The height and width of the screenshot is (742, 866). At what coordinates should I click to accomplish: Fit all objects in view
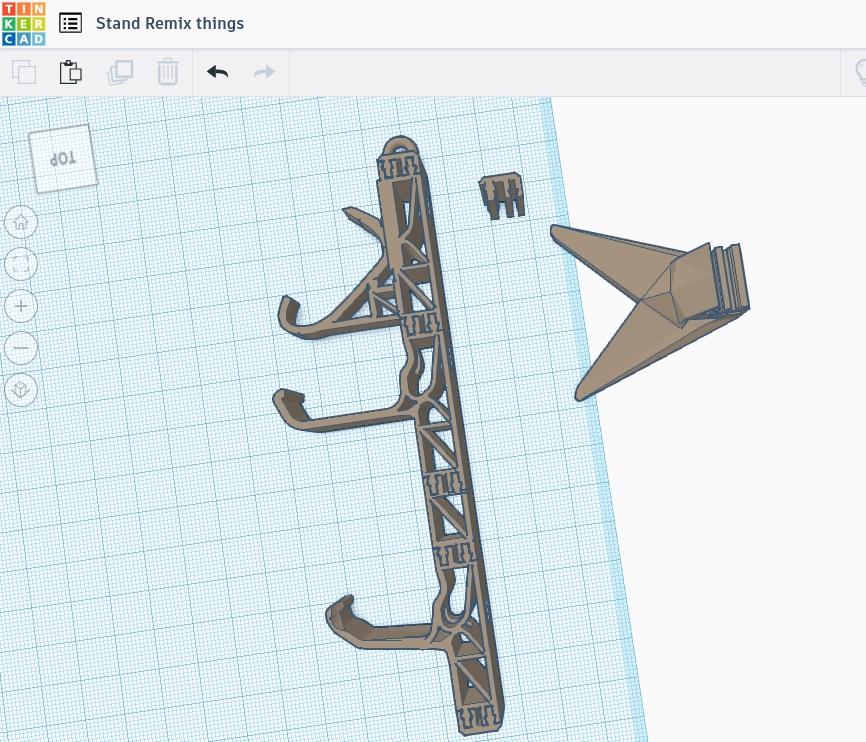(21, 264)
